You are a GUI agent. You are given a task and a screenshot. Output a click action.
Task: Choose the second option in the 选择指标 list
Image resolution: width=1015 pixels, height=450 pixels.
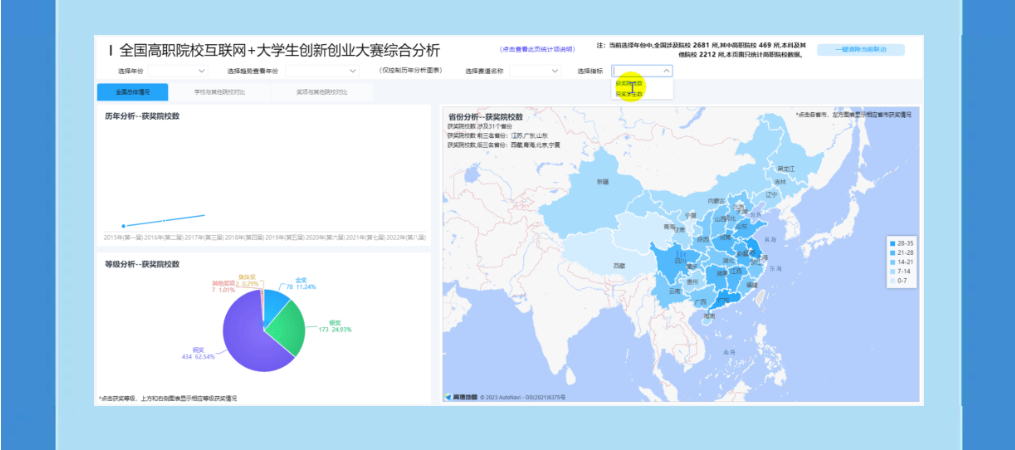(x=630, y=94)
